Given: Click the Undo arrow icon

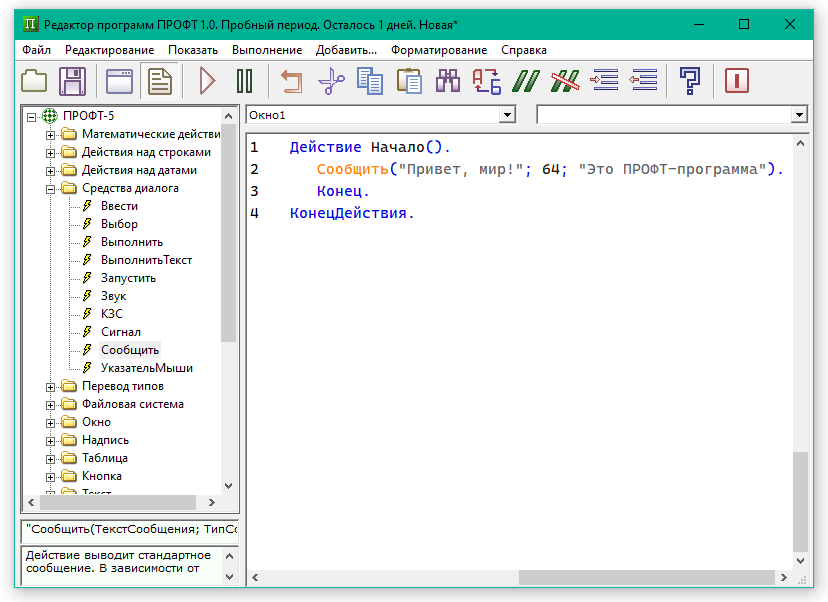Looking at the screenshot, I should point(291,81).
